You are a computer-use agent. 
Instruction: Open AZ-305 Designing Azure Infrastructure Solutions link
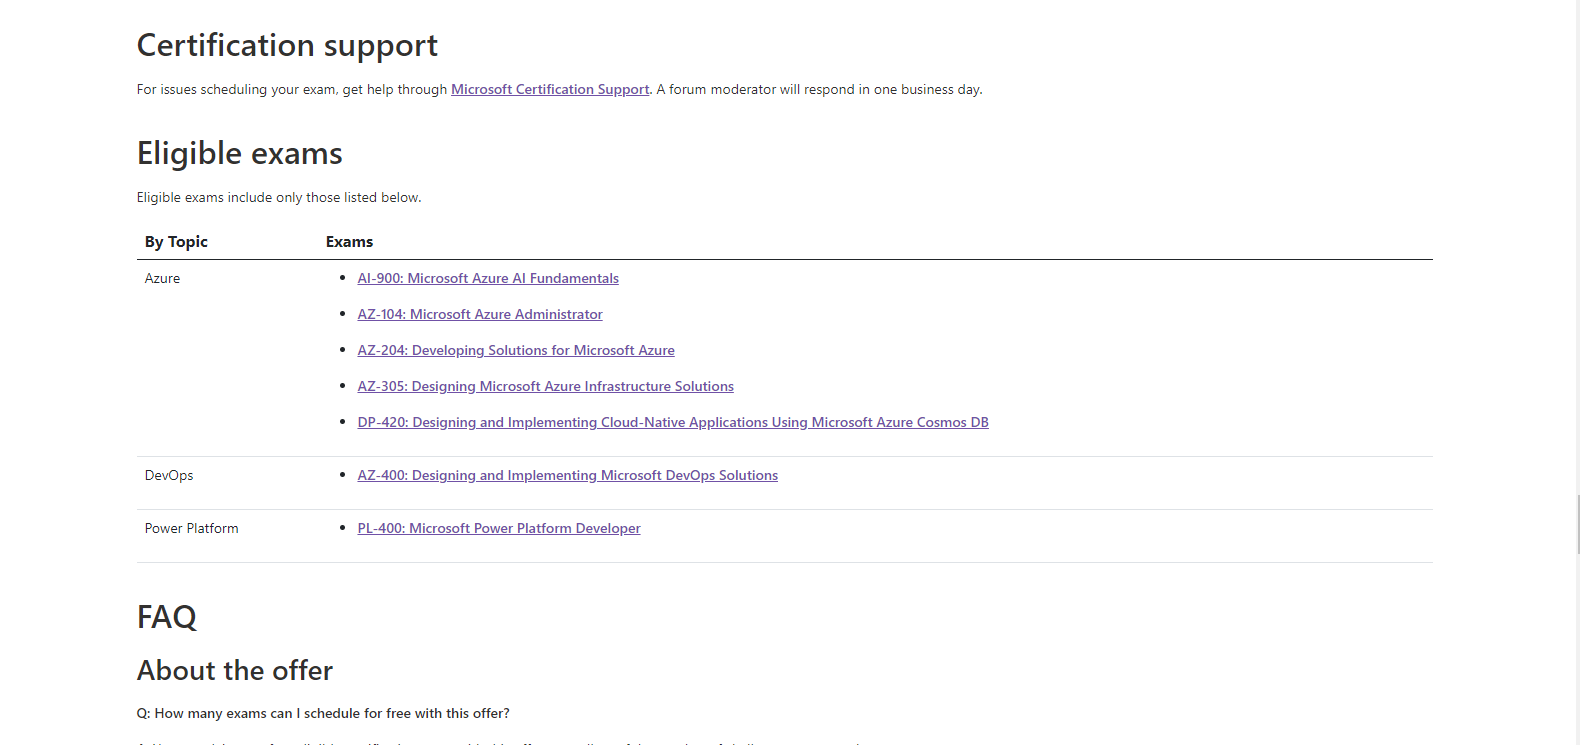click(545, 386)
